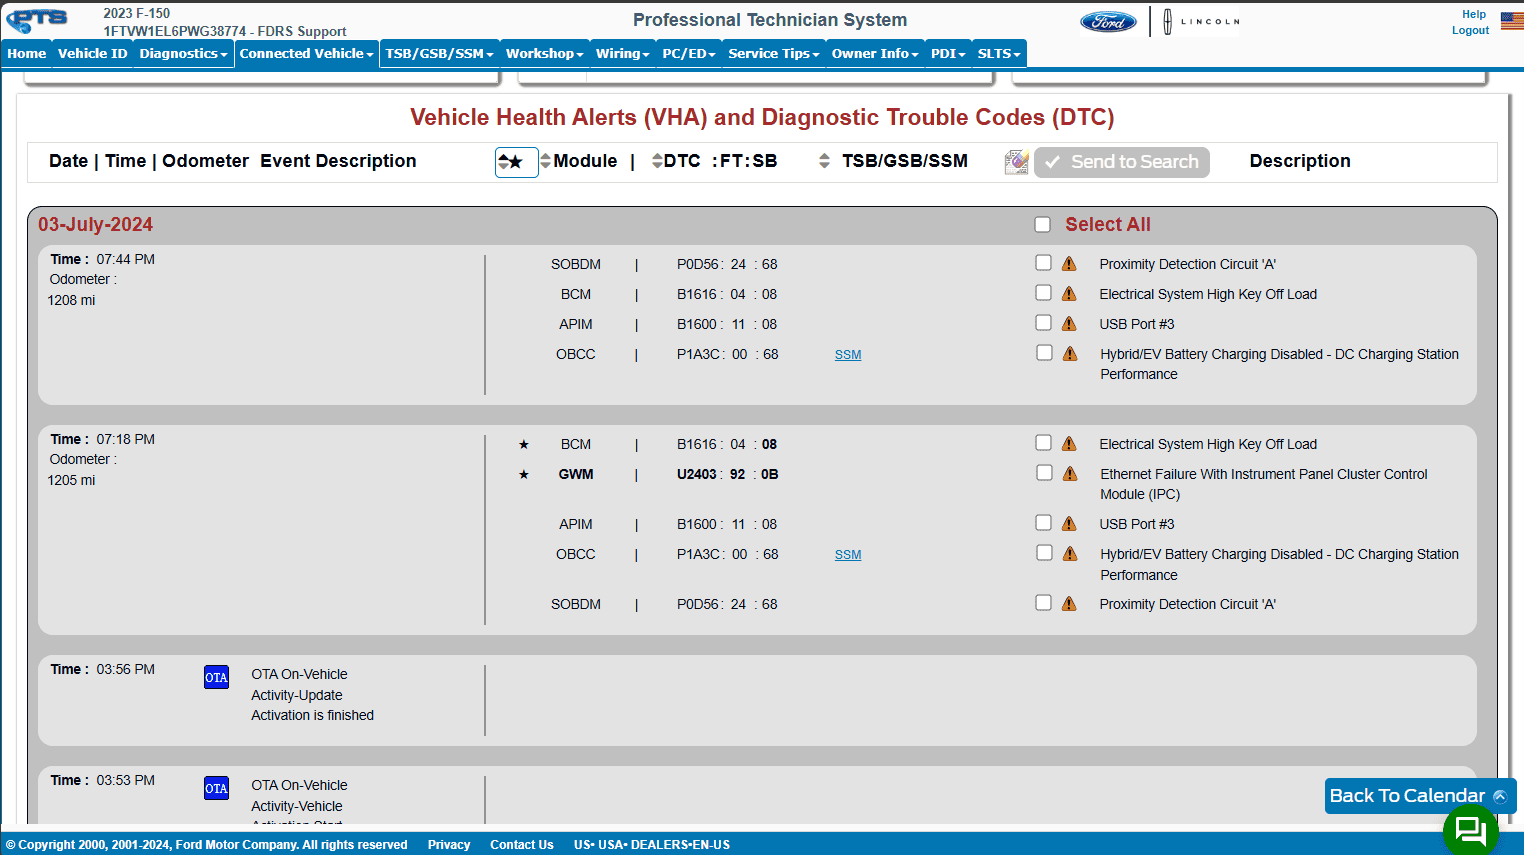This screenshot has height=855, width=1524.
Task: Click the PTS logo icon
Action: pyautogui.click(x=37, y=20)
